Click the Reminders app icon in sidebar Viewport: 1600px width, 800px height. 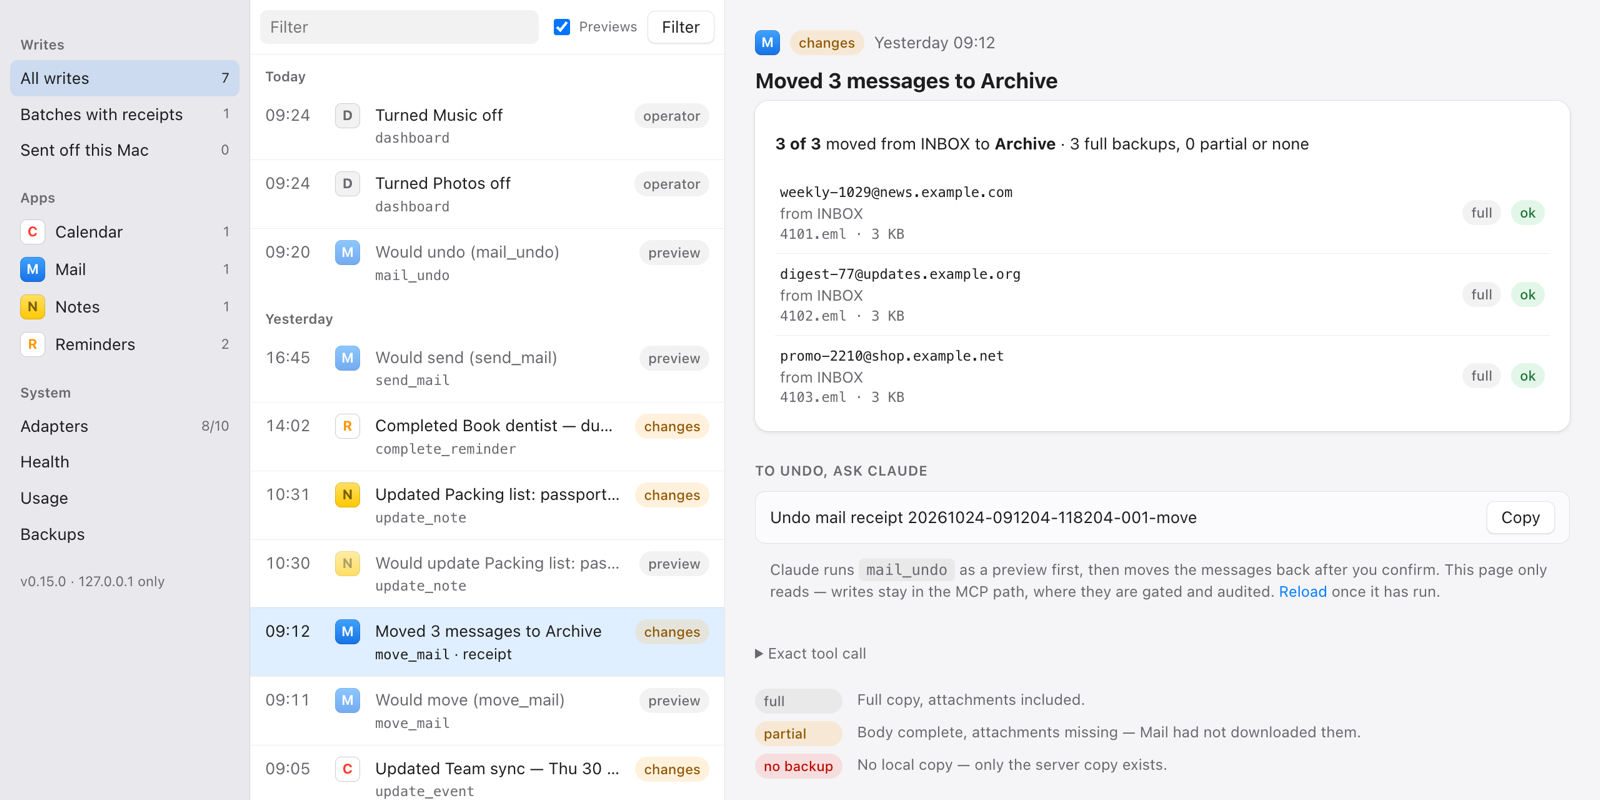33,344
